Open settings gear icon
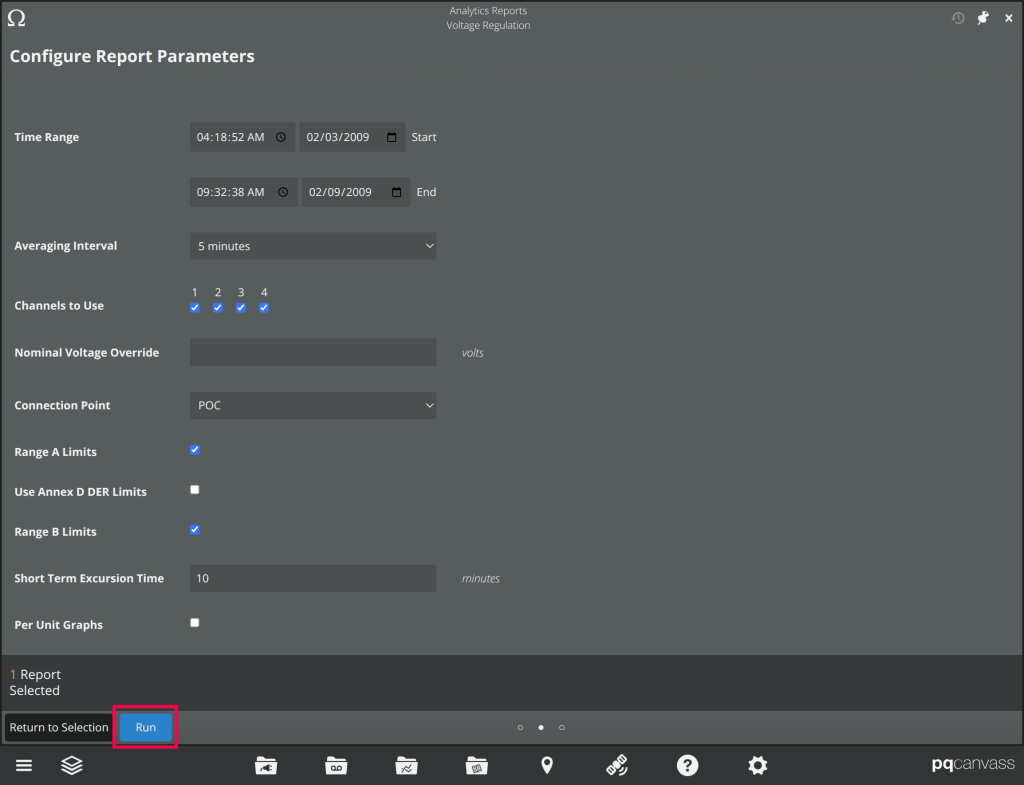1024x785 pixels. 758,766
